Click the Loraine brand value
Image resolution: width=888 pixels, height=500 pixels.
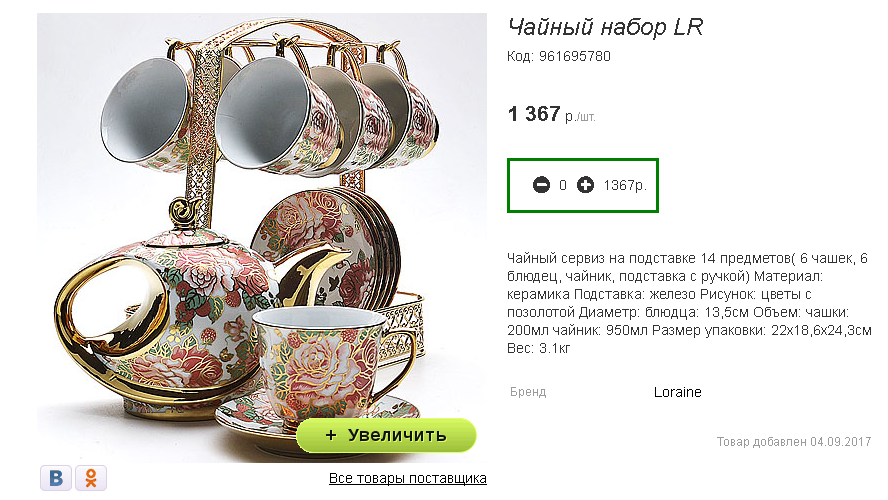point(677,392)
